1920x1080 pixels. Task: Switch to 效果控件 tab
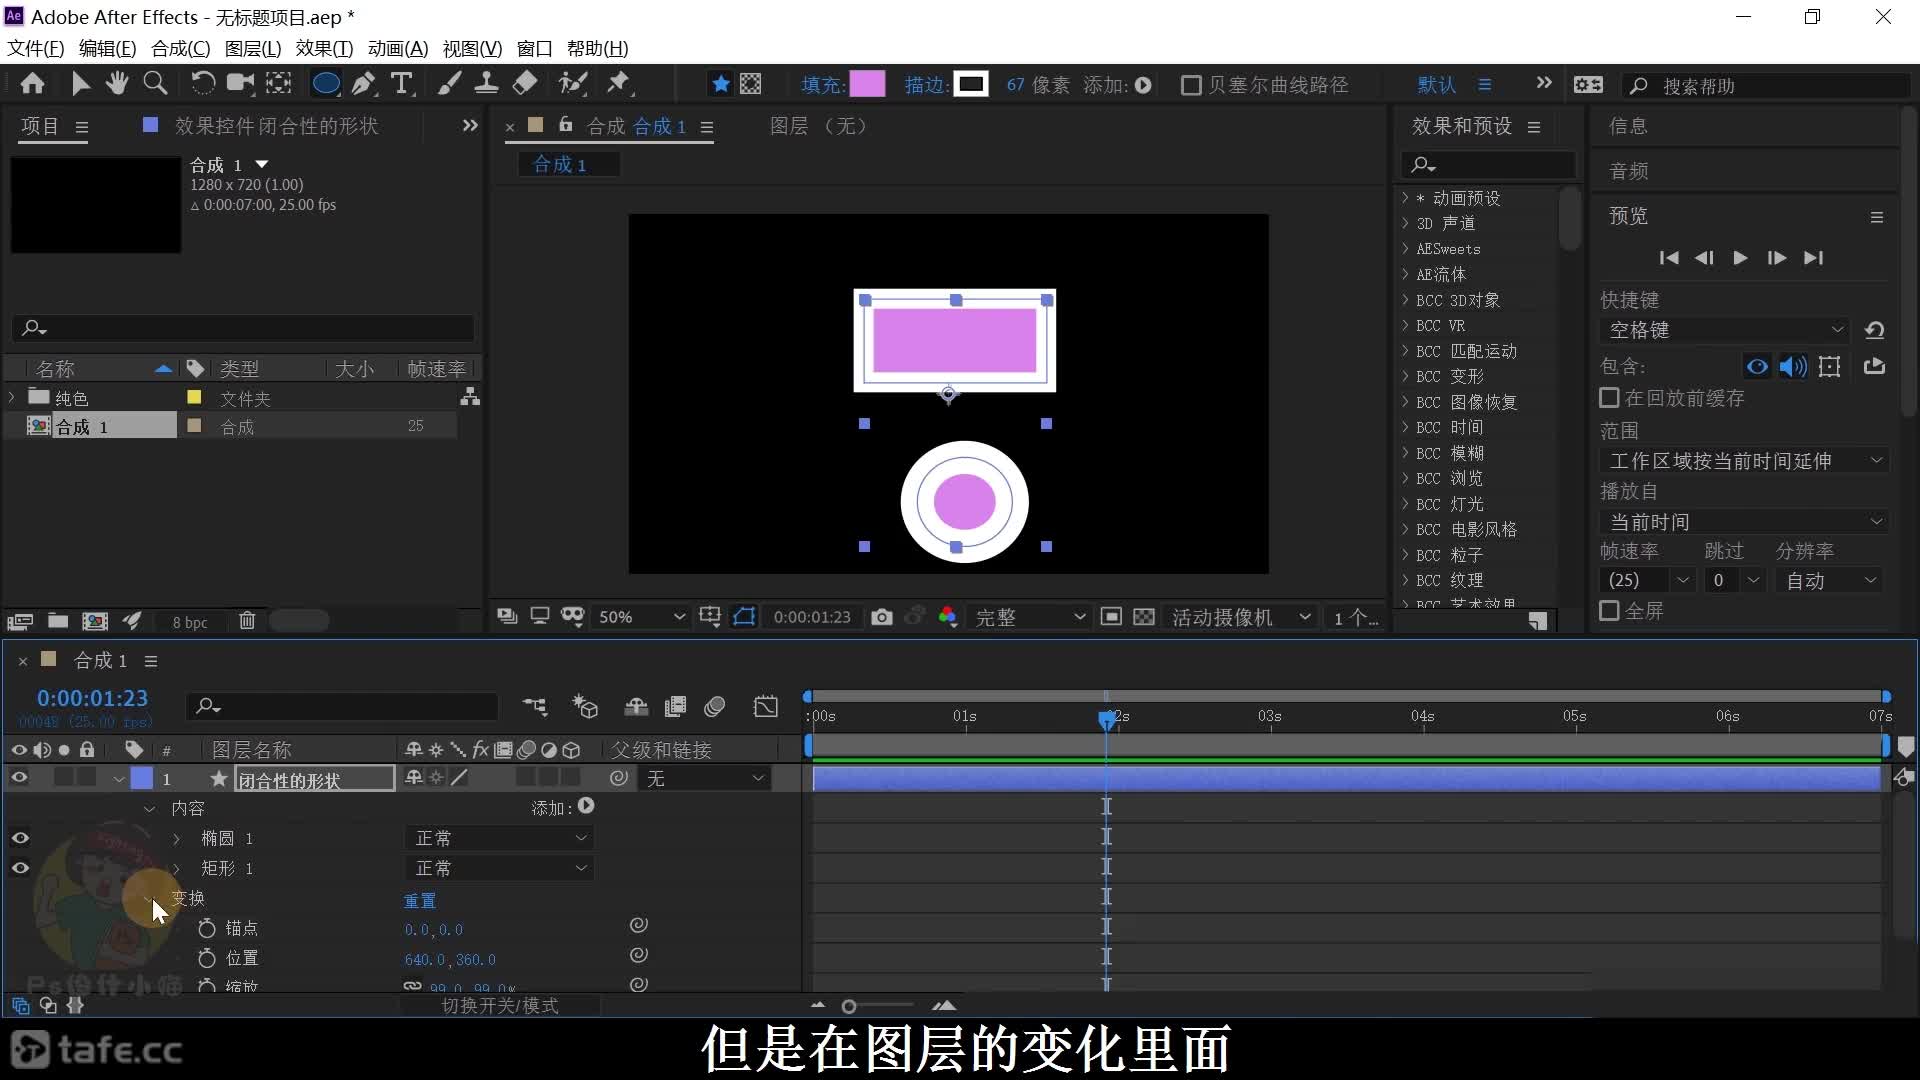[276, 126]
